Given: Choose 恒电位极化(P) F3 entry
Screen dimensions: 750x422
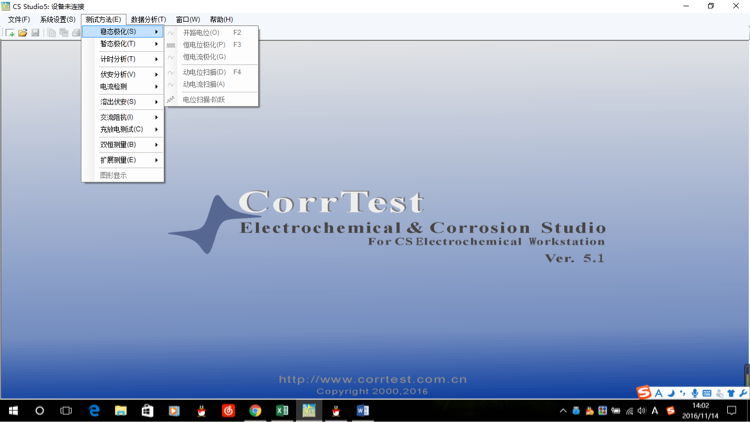Looking at the screenshot, I should (x=211, y=44).
